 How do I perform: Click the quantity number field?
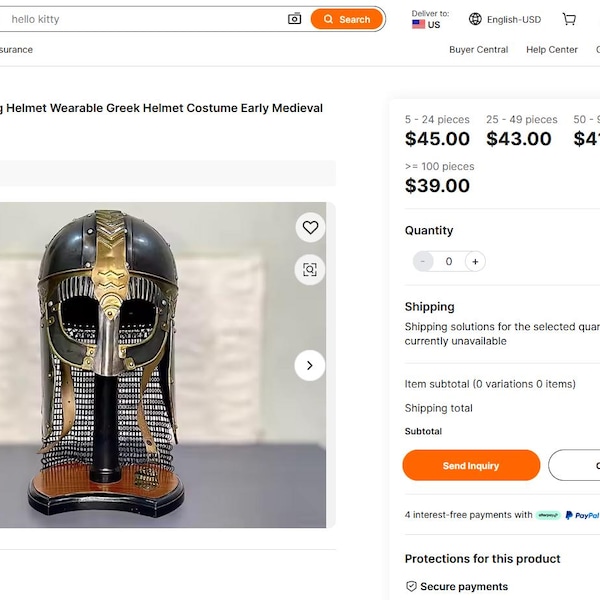point(449,261)
